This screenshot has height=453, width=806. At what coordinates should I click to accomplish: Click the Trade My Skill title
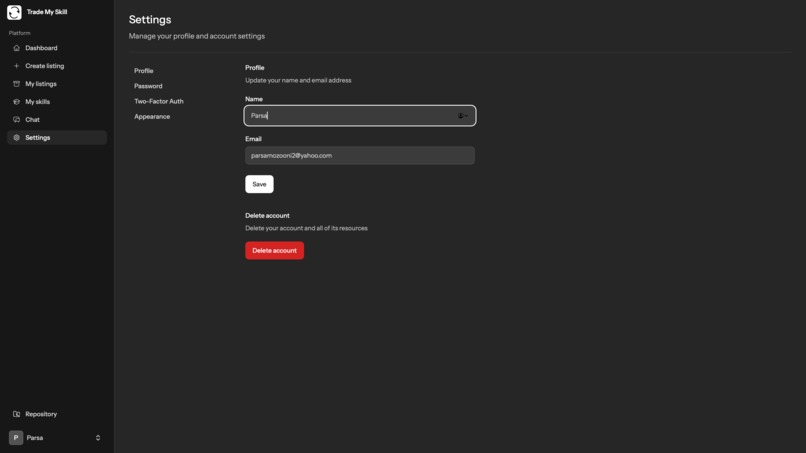(47, 12)
